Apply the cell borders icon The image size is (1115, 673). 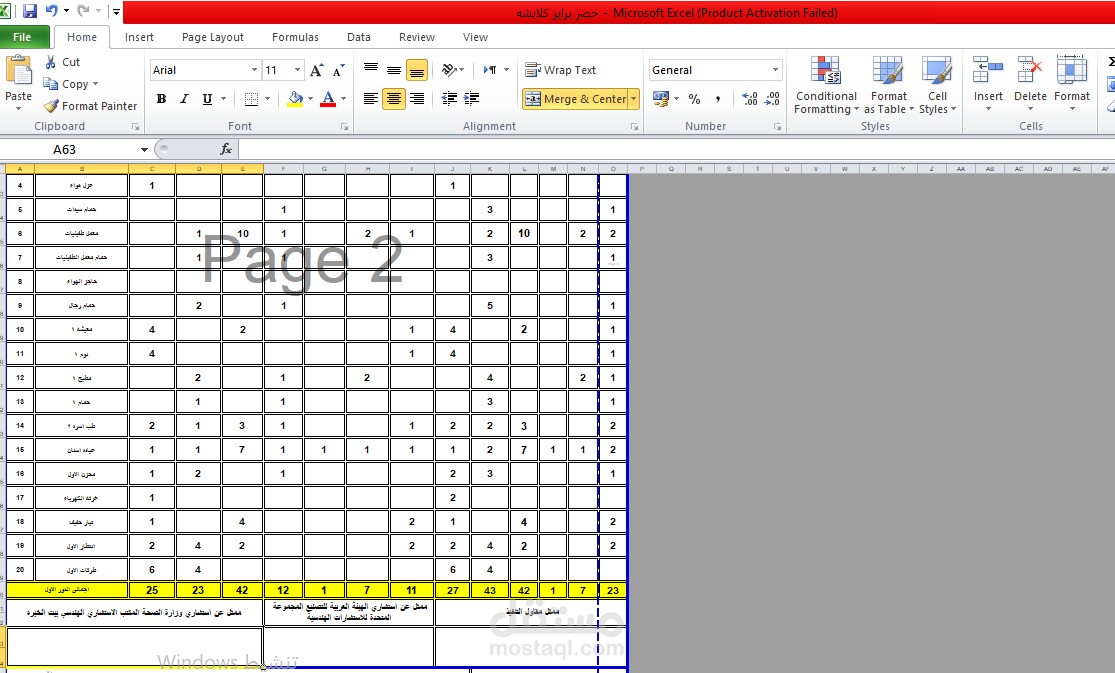click(x=251, y=99)
